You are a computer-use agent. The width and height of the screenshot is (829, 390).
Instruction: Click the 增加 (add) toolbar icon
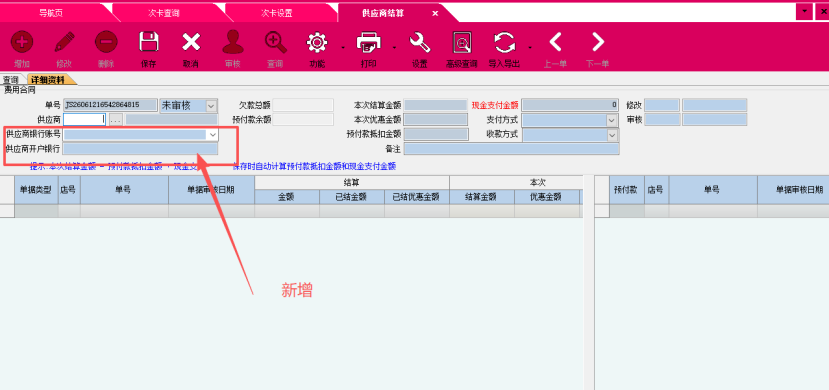[22, 41]
